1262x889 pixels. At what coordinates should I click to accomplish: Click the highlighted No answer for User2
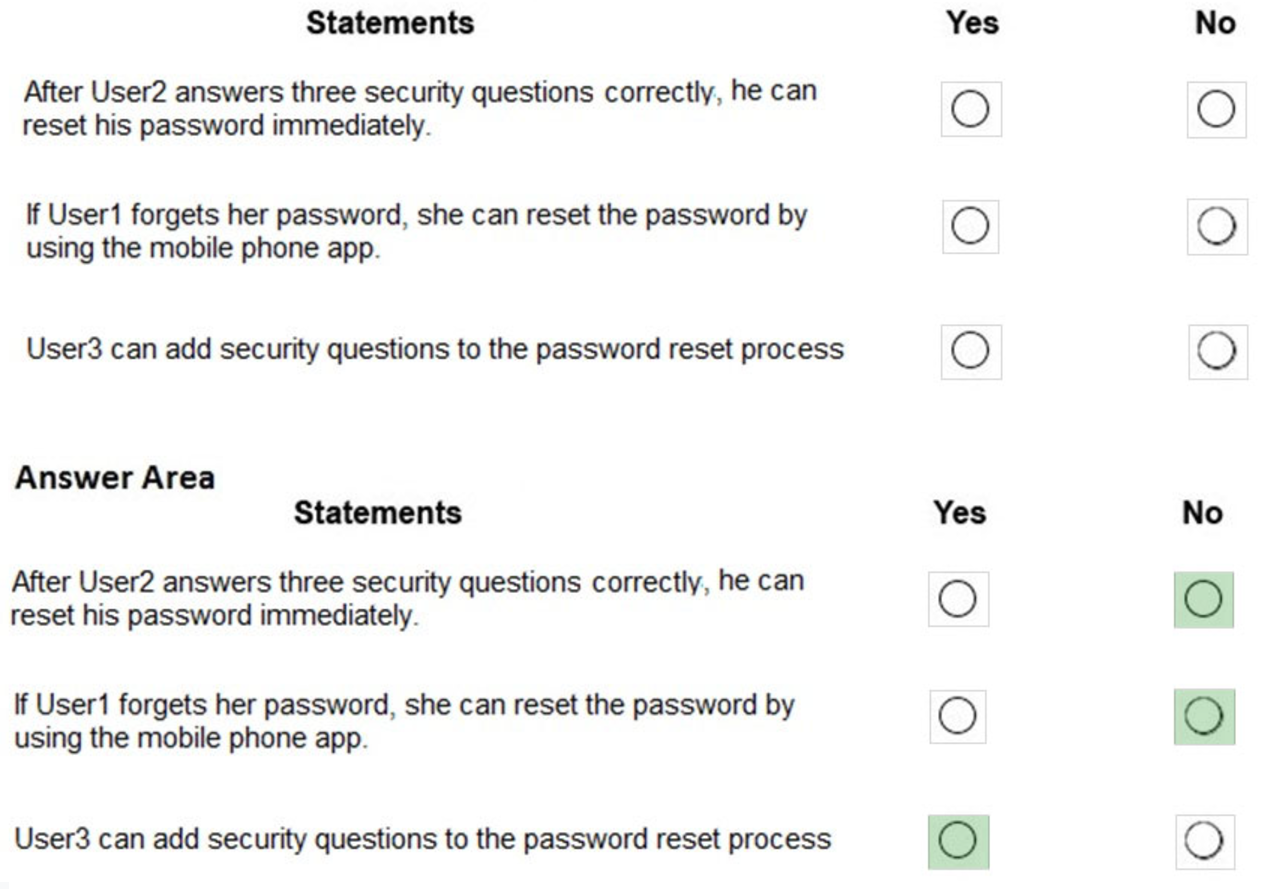[x=1205, y=598]
